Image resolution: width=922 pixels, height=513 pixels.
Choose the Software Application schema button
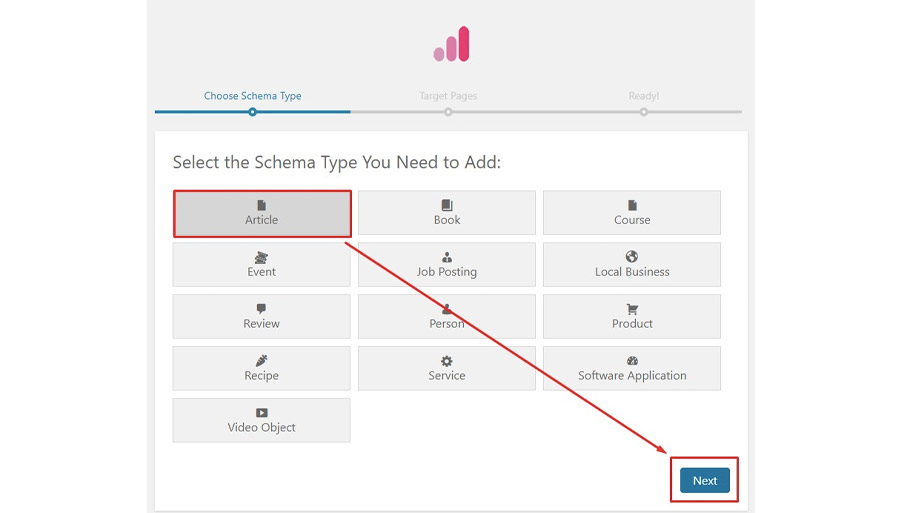pos(632,369)
